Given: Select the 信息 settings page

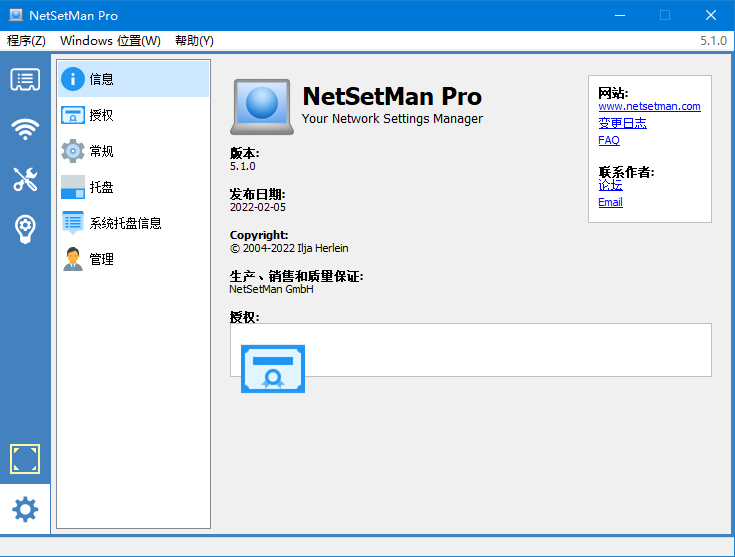Looking at the screenshot, I should 134,79.
